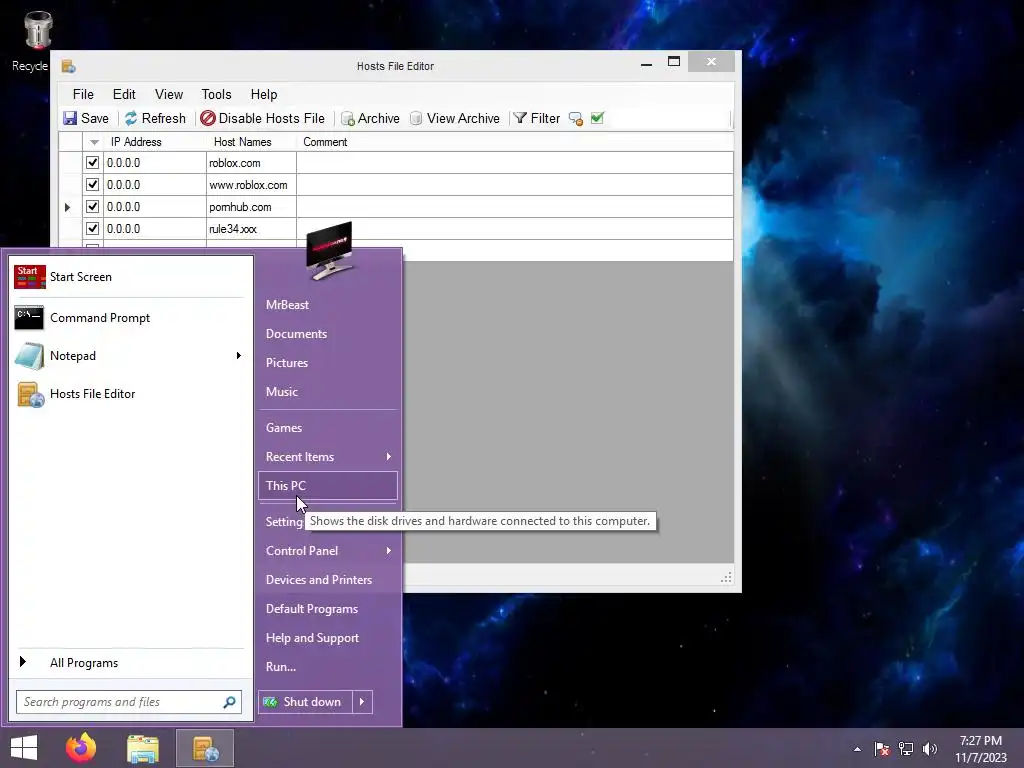Expand the Shut down options arrow
This screenshot has width=1024, height=768.
pos(362,702)
